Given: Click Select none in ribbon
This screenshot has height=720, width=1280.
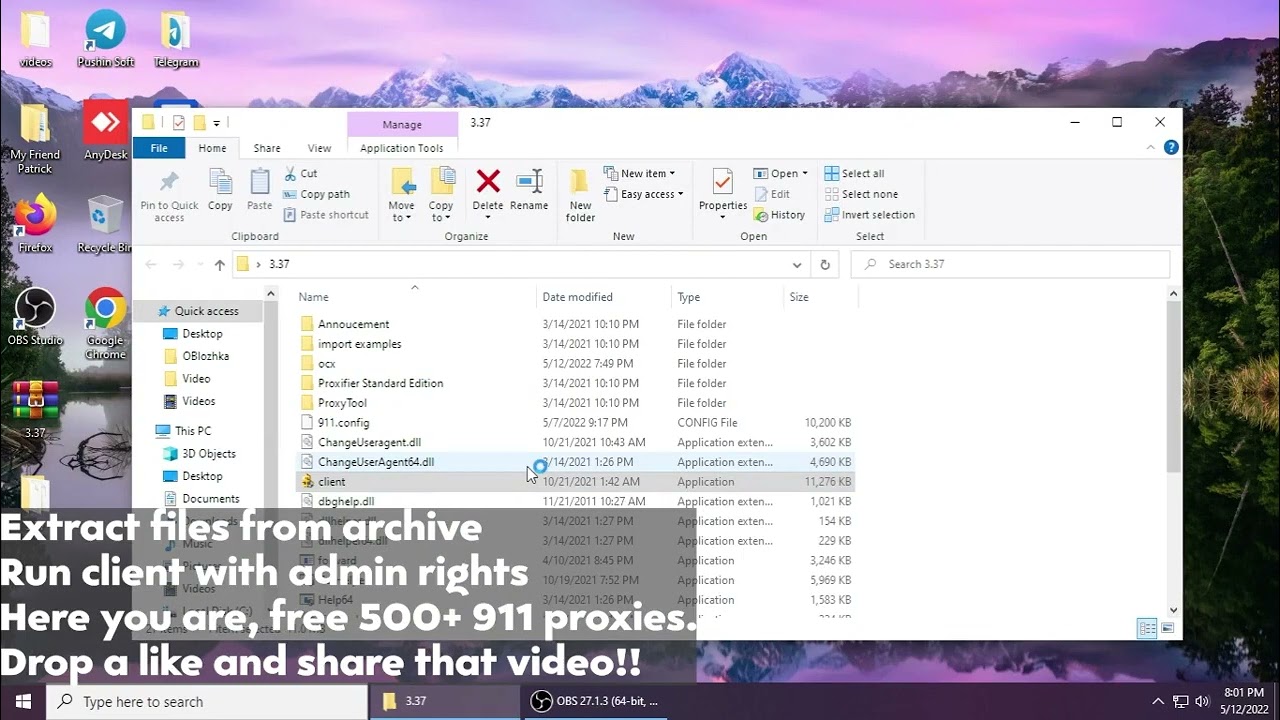Looking at the screenshot, I should [x=861, y=194].
